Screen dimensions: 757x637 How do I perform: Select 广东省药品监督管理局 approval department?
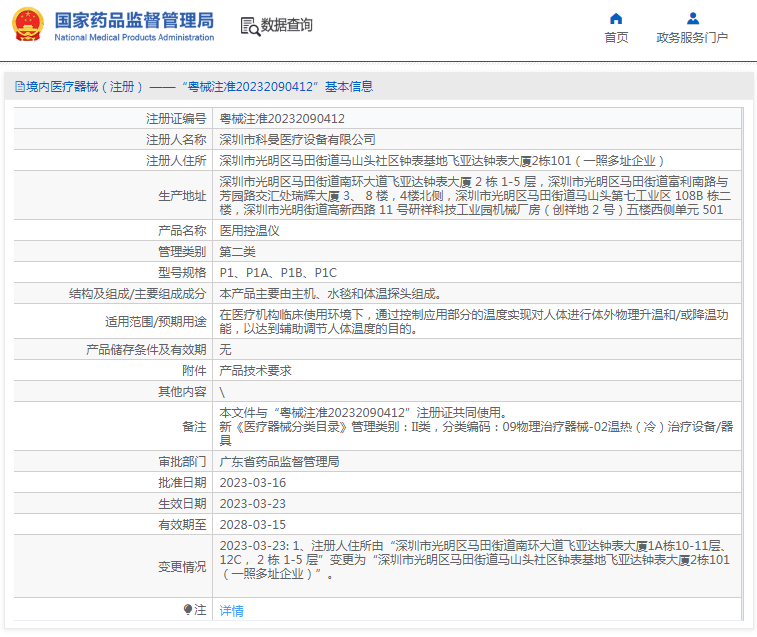280,462
